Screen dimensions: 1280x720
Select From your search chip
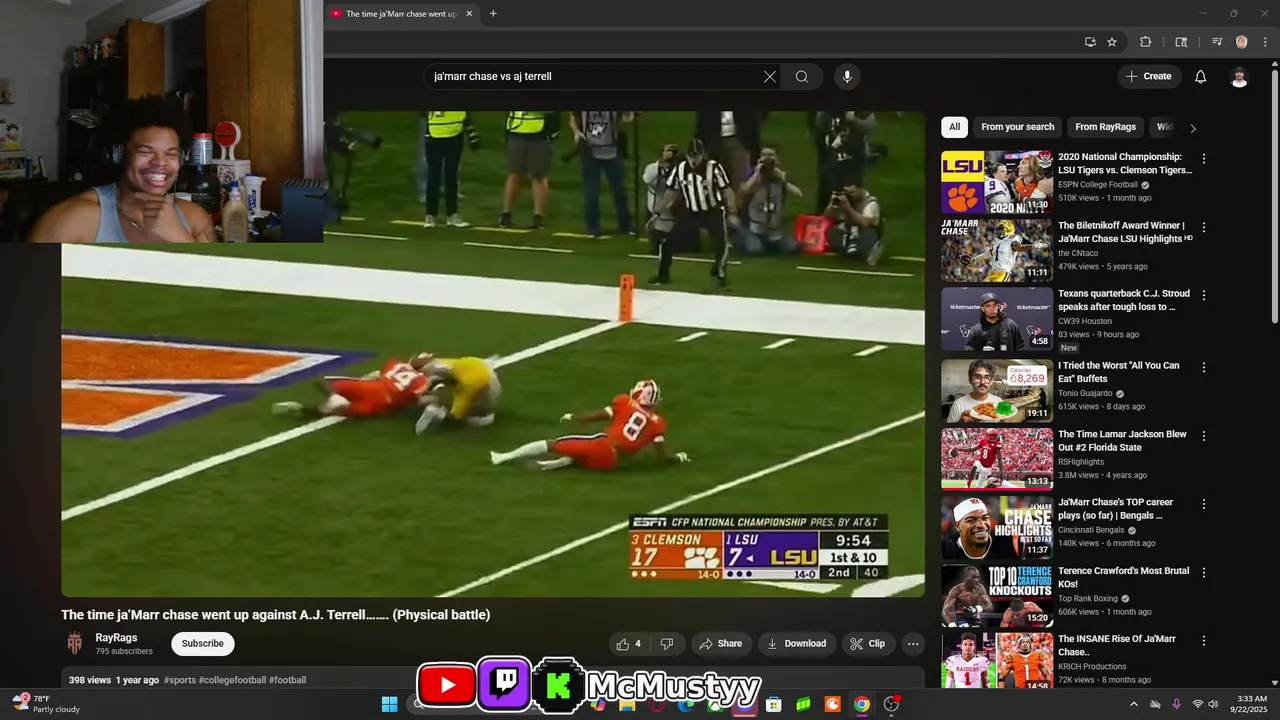pos(1017,127)
